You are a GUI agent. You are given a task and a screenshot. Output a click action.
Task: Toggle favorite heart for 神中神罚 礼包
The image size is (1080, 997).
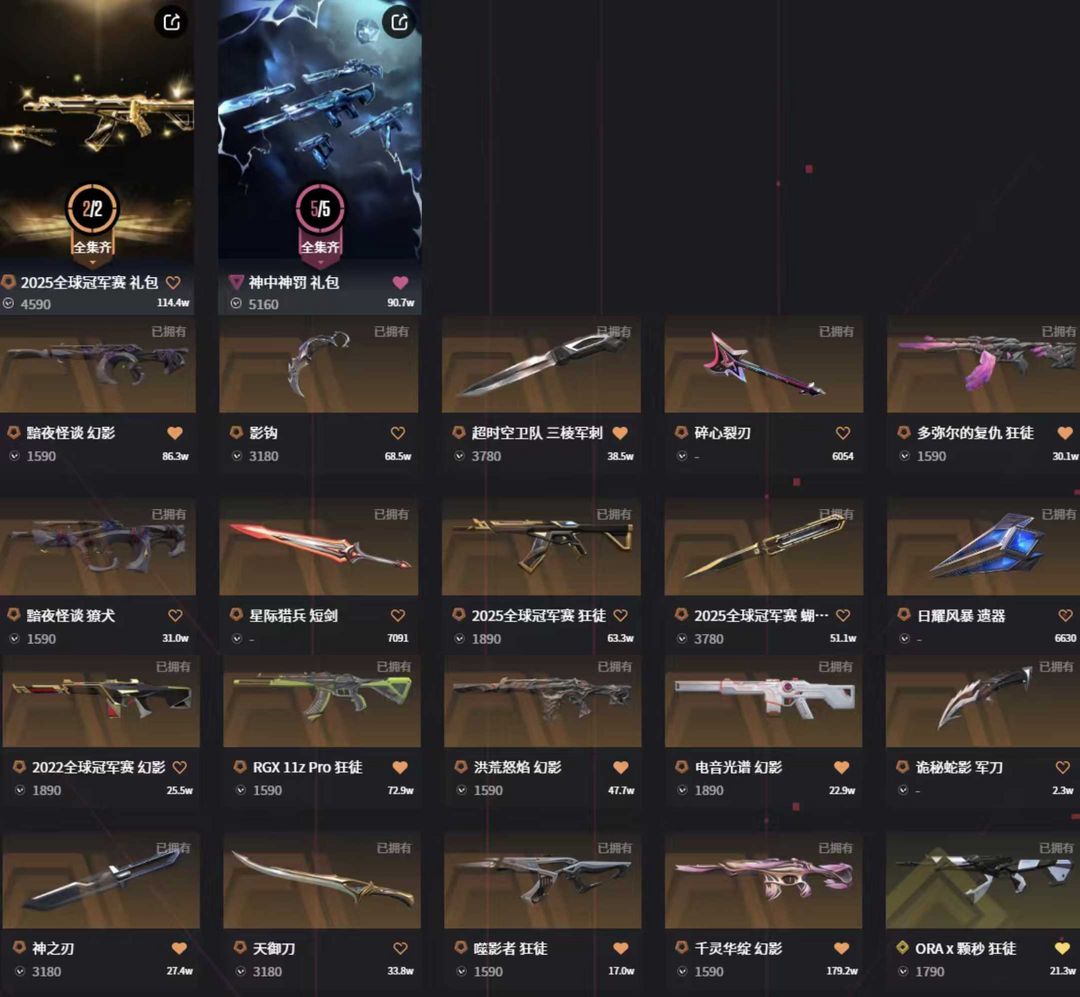click(400, 282)
